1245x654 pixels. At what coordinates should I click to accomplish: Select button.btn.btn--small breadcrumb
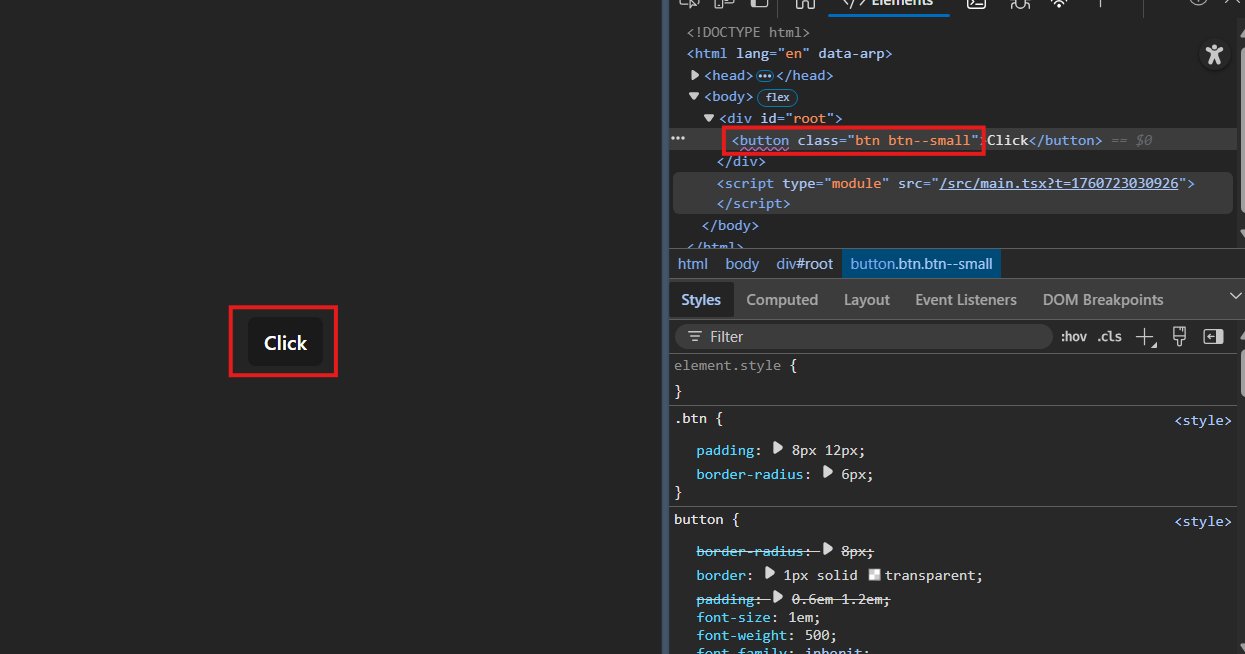922,264
